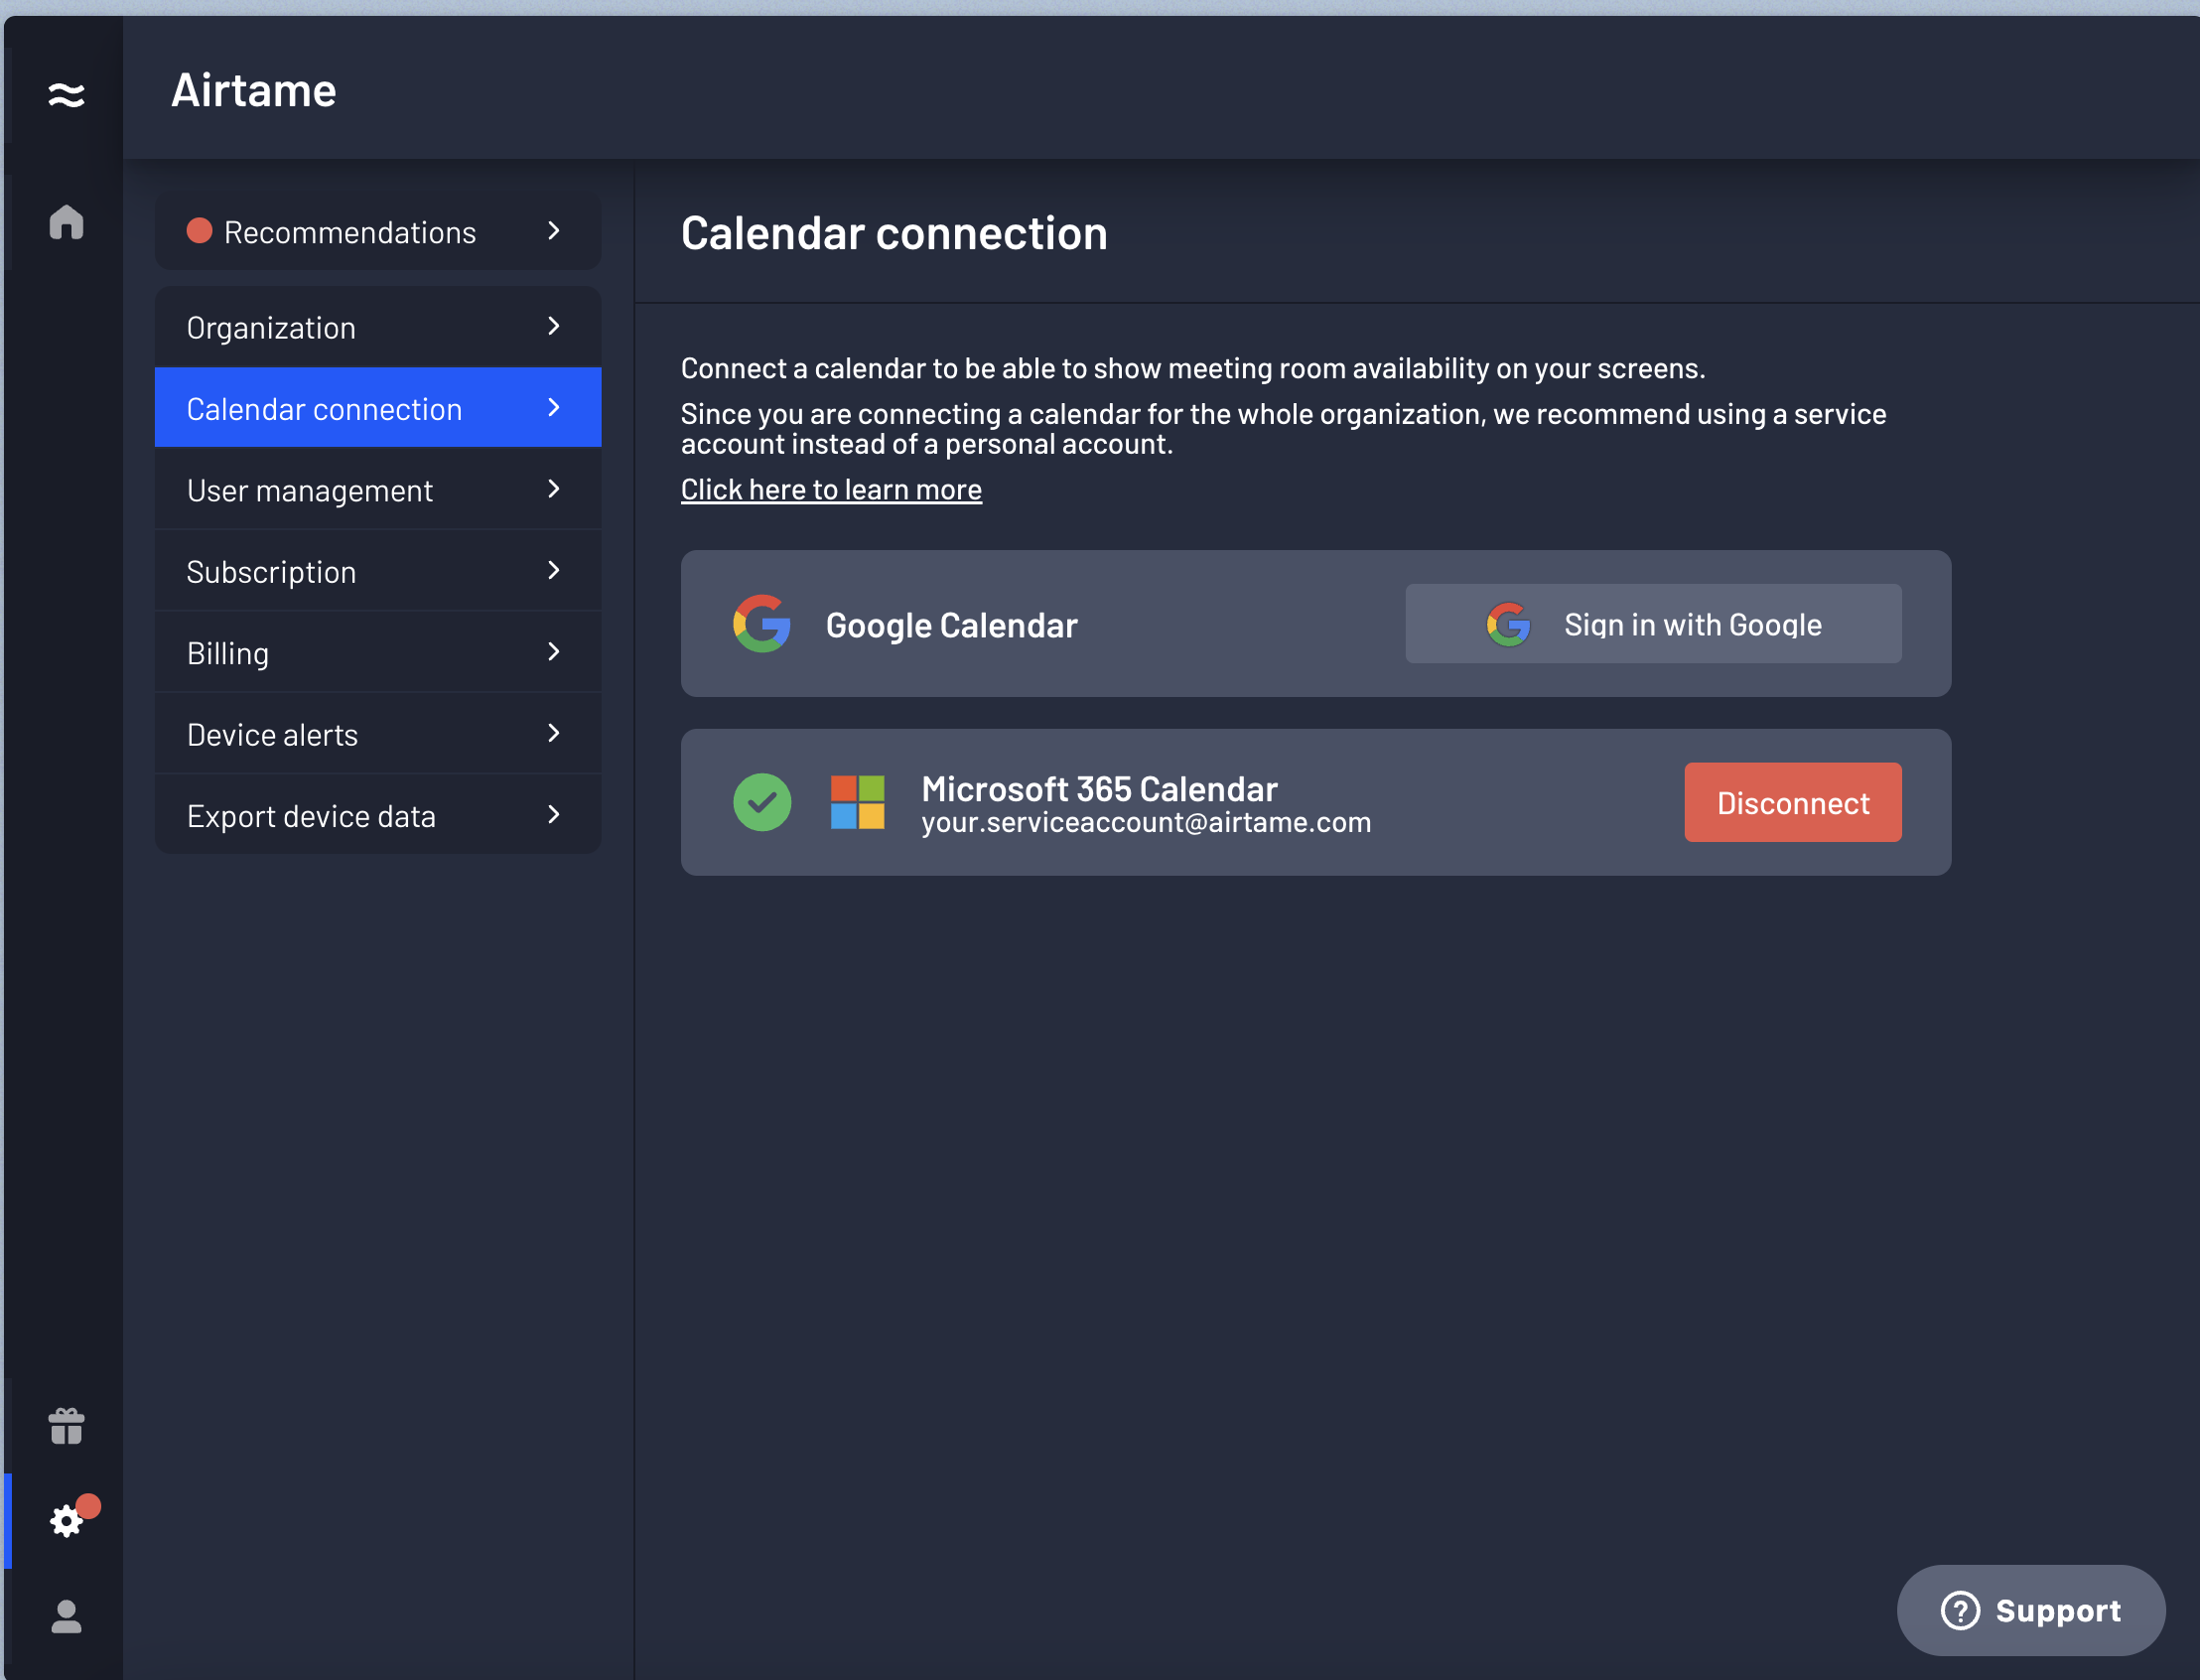Open the gift box icon
Viewport: 2200px width, 1680px height.
pyautogui.click(x=66, y=1426)
